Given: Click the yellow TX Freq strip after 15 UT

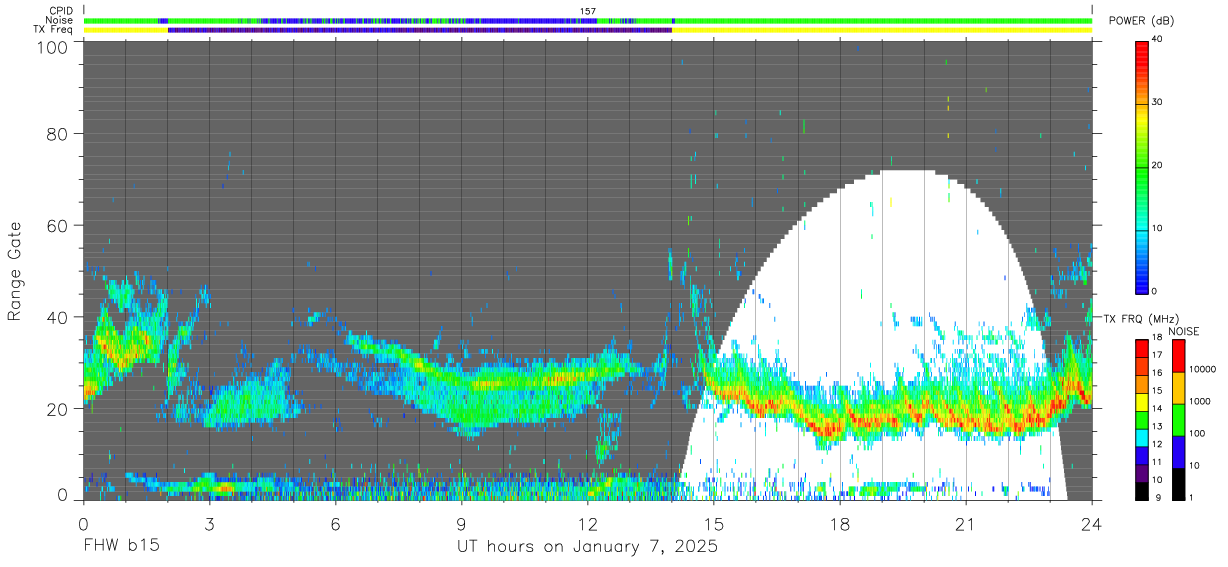Looking at the screenshot, I should pyautogui.click(x=882, y=30).
